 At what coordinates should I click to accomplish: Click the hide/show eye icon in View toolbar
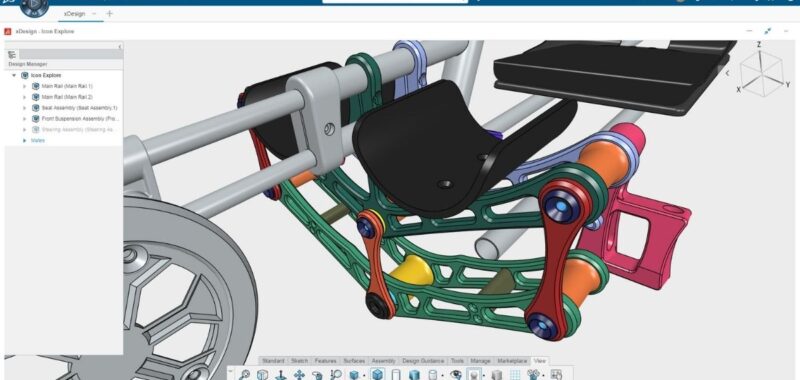(456, 374)
